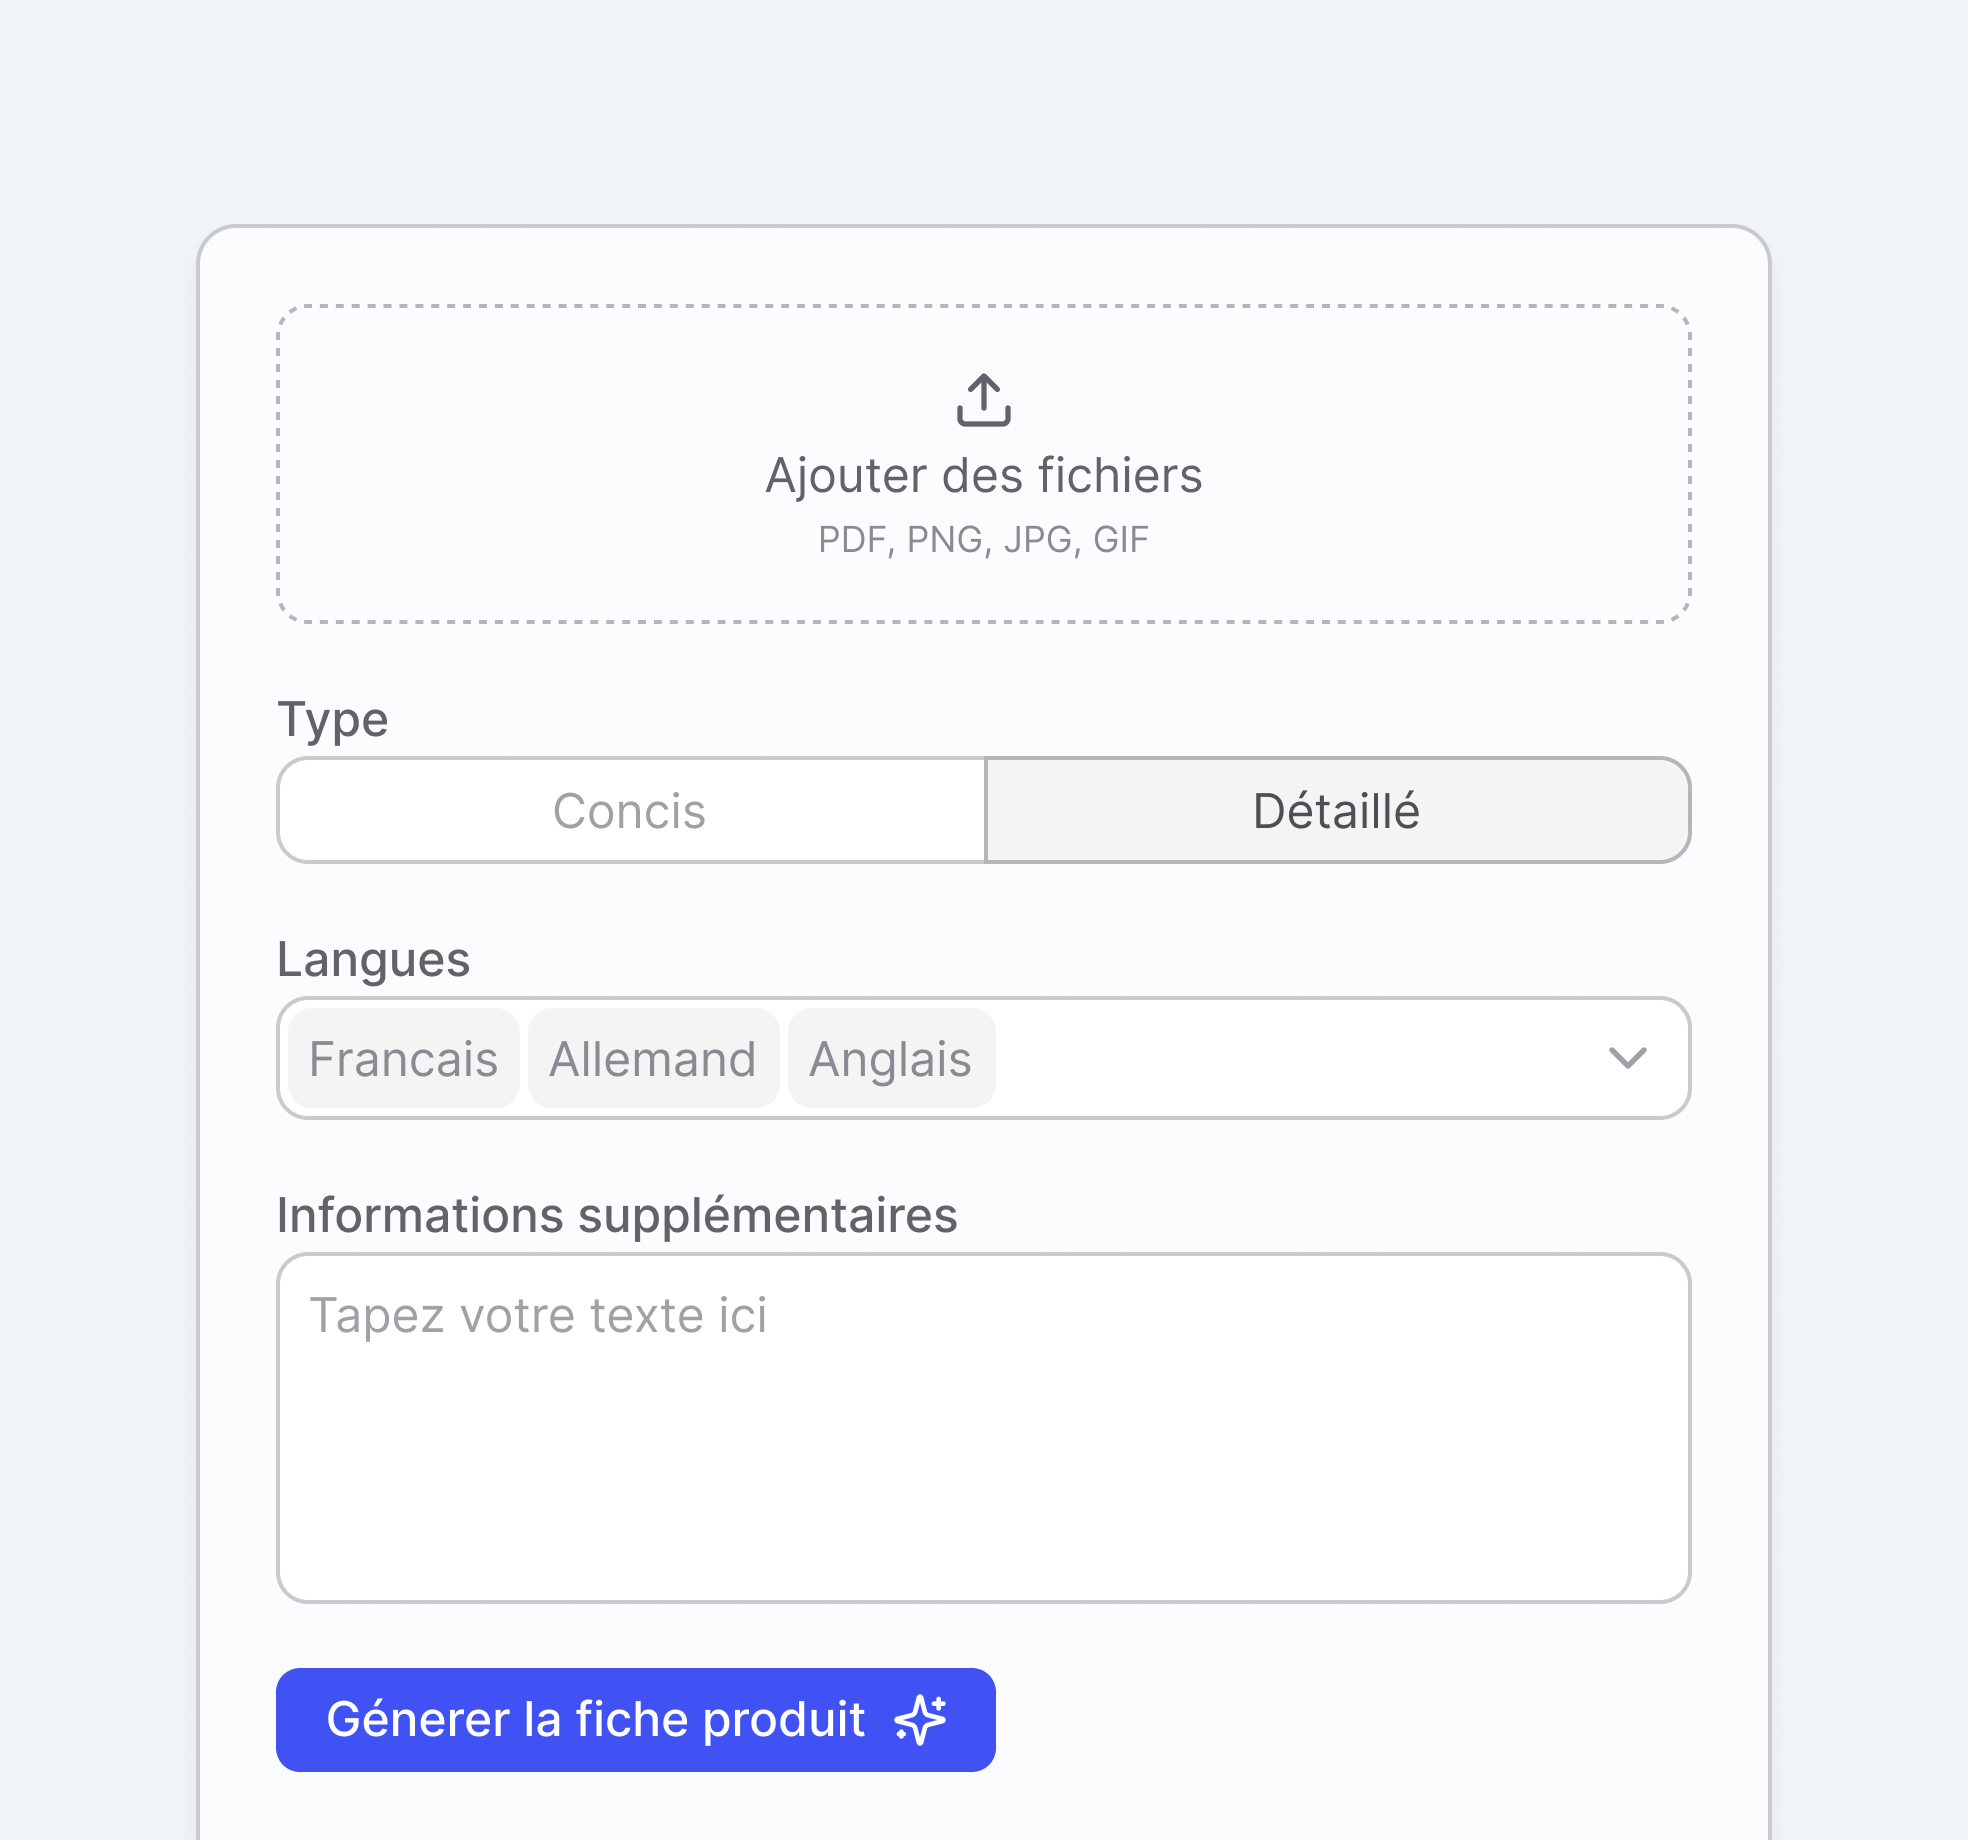Click the Allemand language tag
Viewport: 1968px width, 1840px height.
click(x=652, y=1058)
